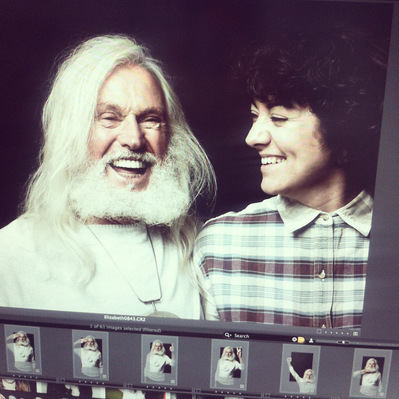
Task: Select the second saluting man thumbnail
Action: tap(90, 354)
